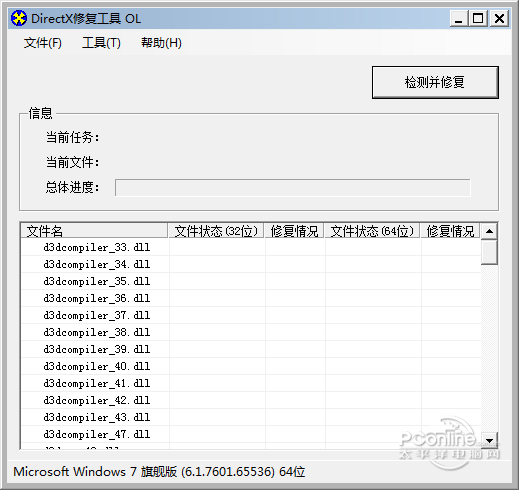This screenshot has width=519, height=490.
Task: Click the last 修复情况 column header
Action: click(x=450, y=231)
